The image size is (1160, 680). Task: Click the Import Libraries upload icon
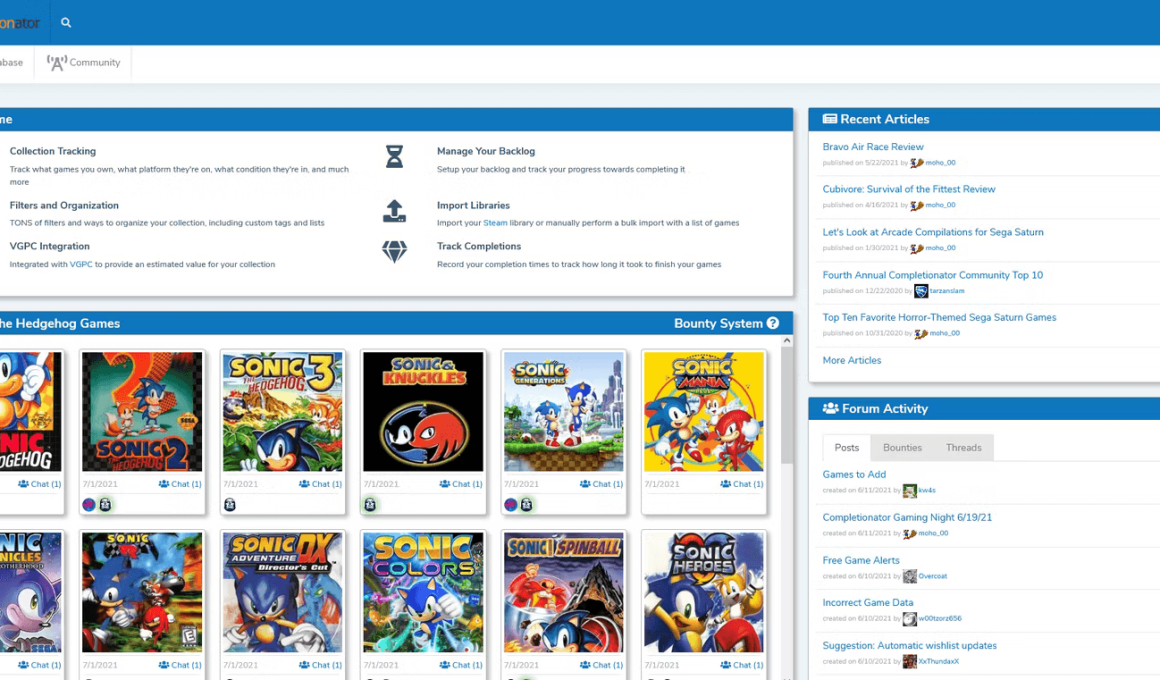pos(394,211)
